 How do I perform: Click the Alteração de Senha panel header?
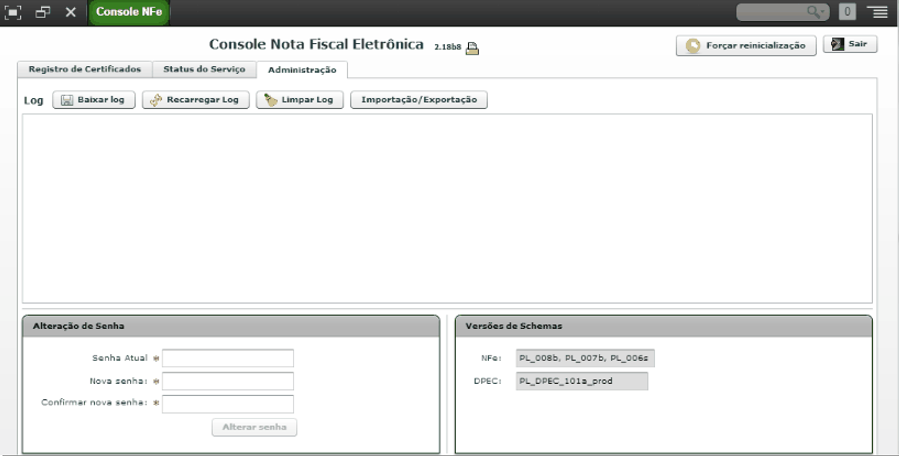[231, 326]
